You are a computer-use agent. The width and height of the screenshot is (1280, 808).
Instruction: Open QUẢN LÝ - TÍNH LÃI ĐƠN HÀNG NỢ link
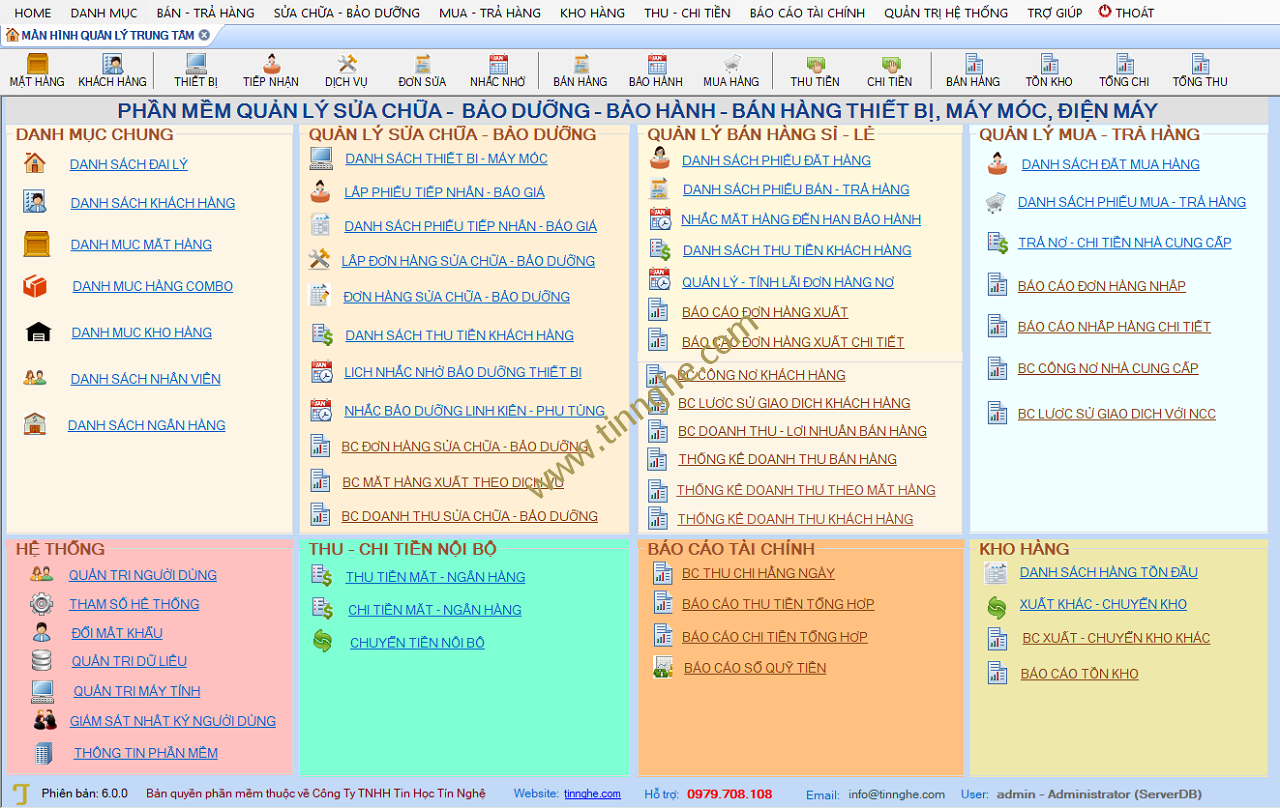click(x=788, y=283)
